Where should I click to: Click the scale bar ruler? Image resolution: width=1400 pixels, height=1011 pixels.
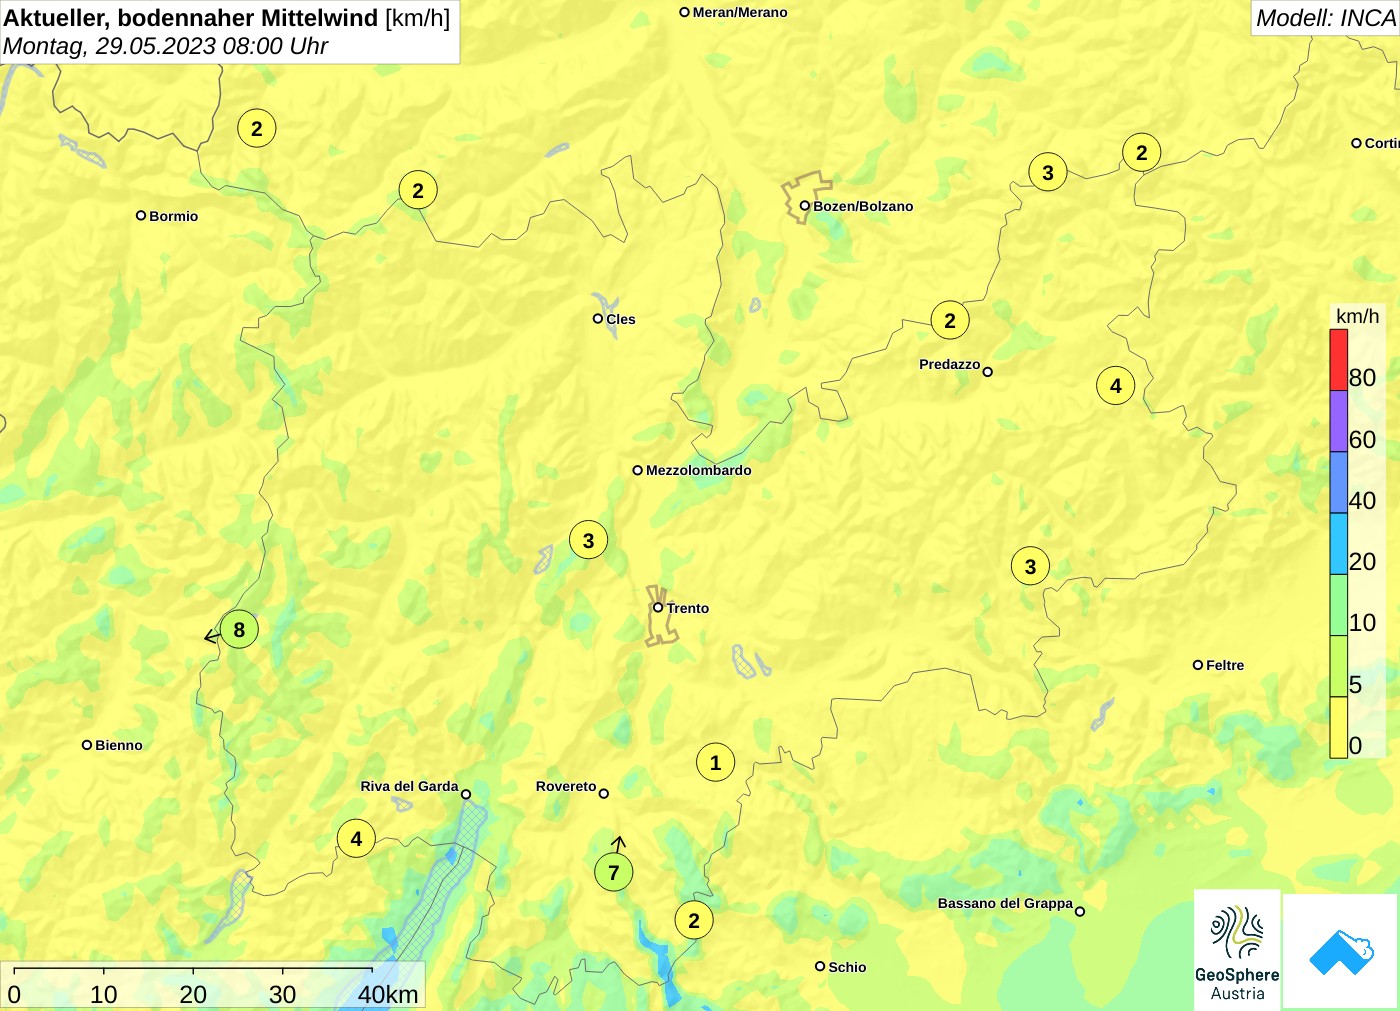click(x=193, y=970)
